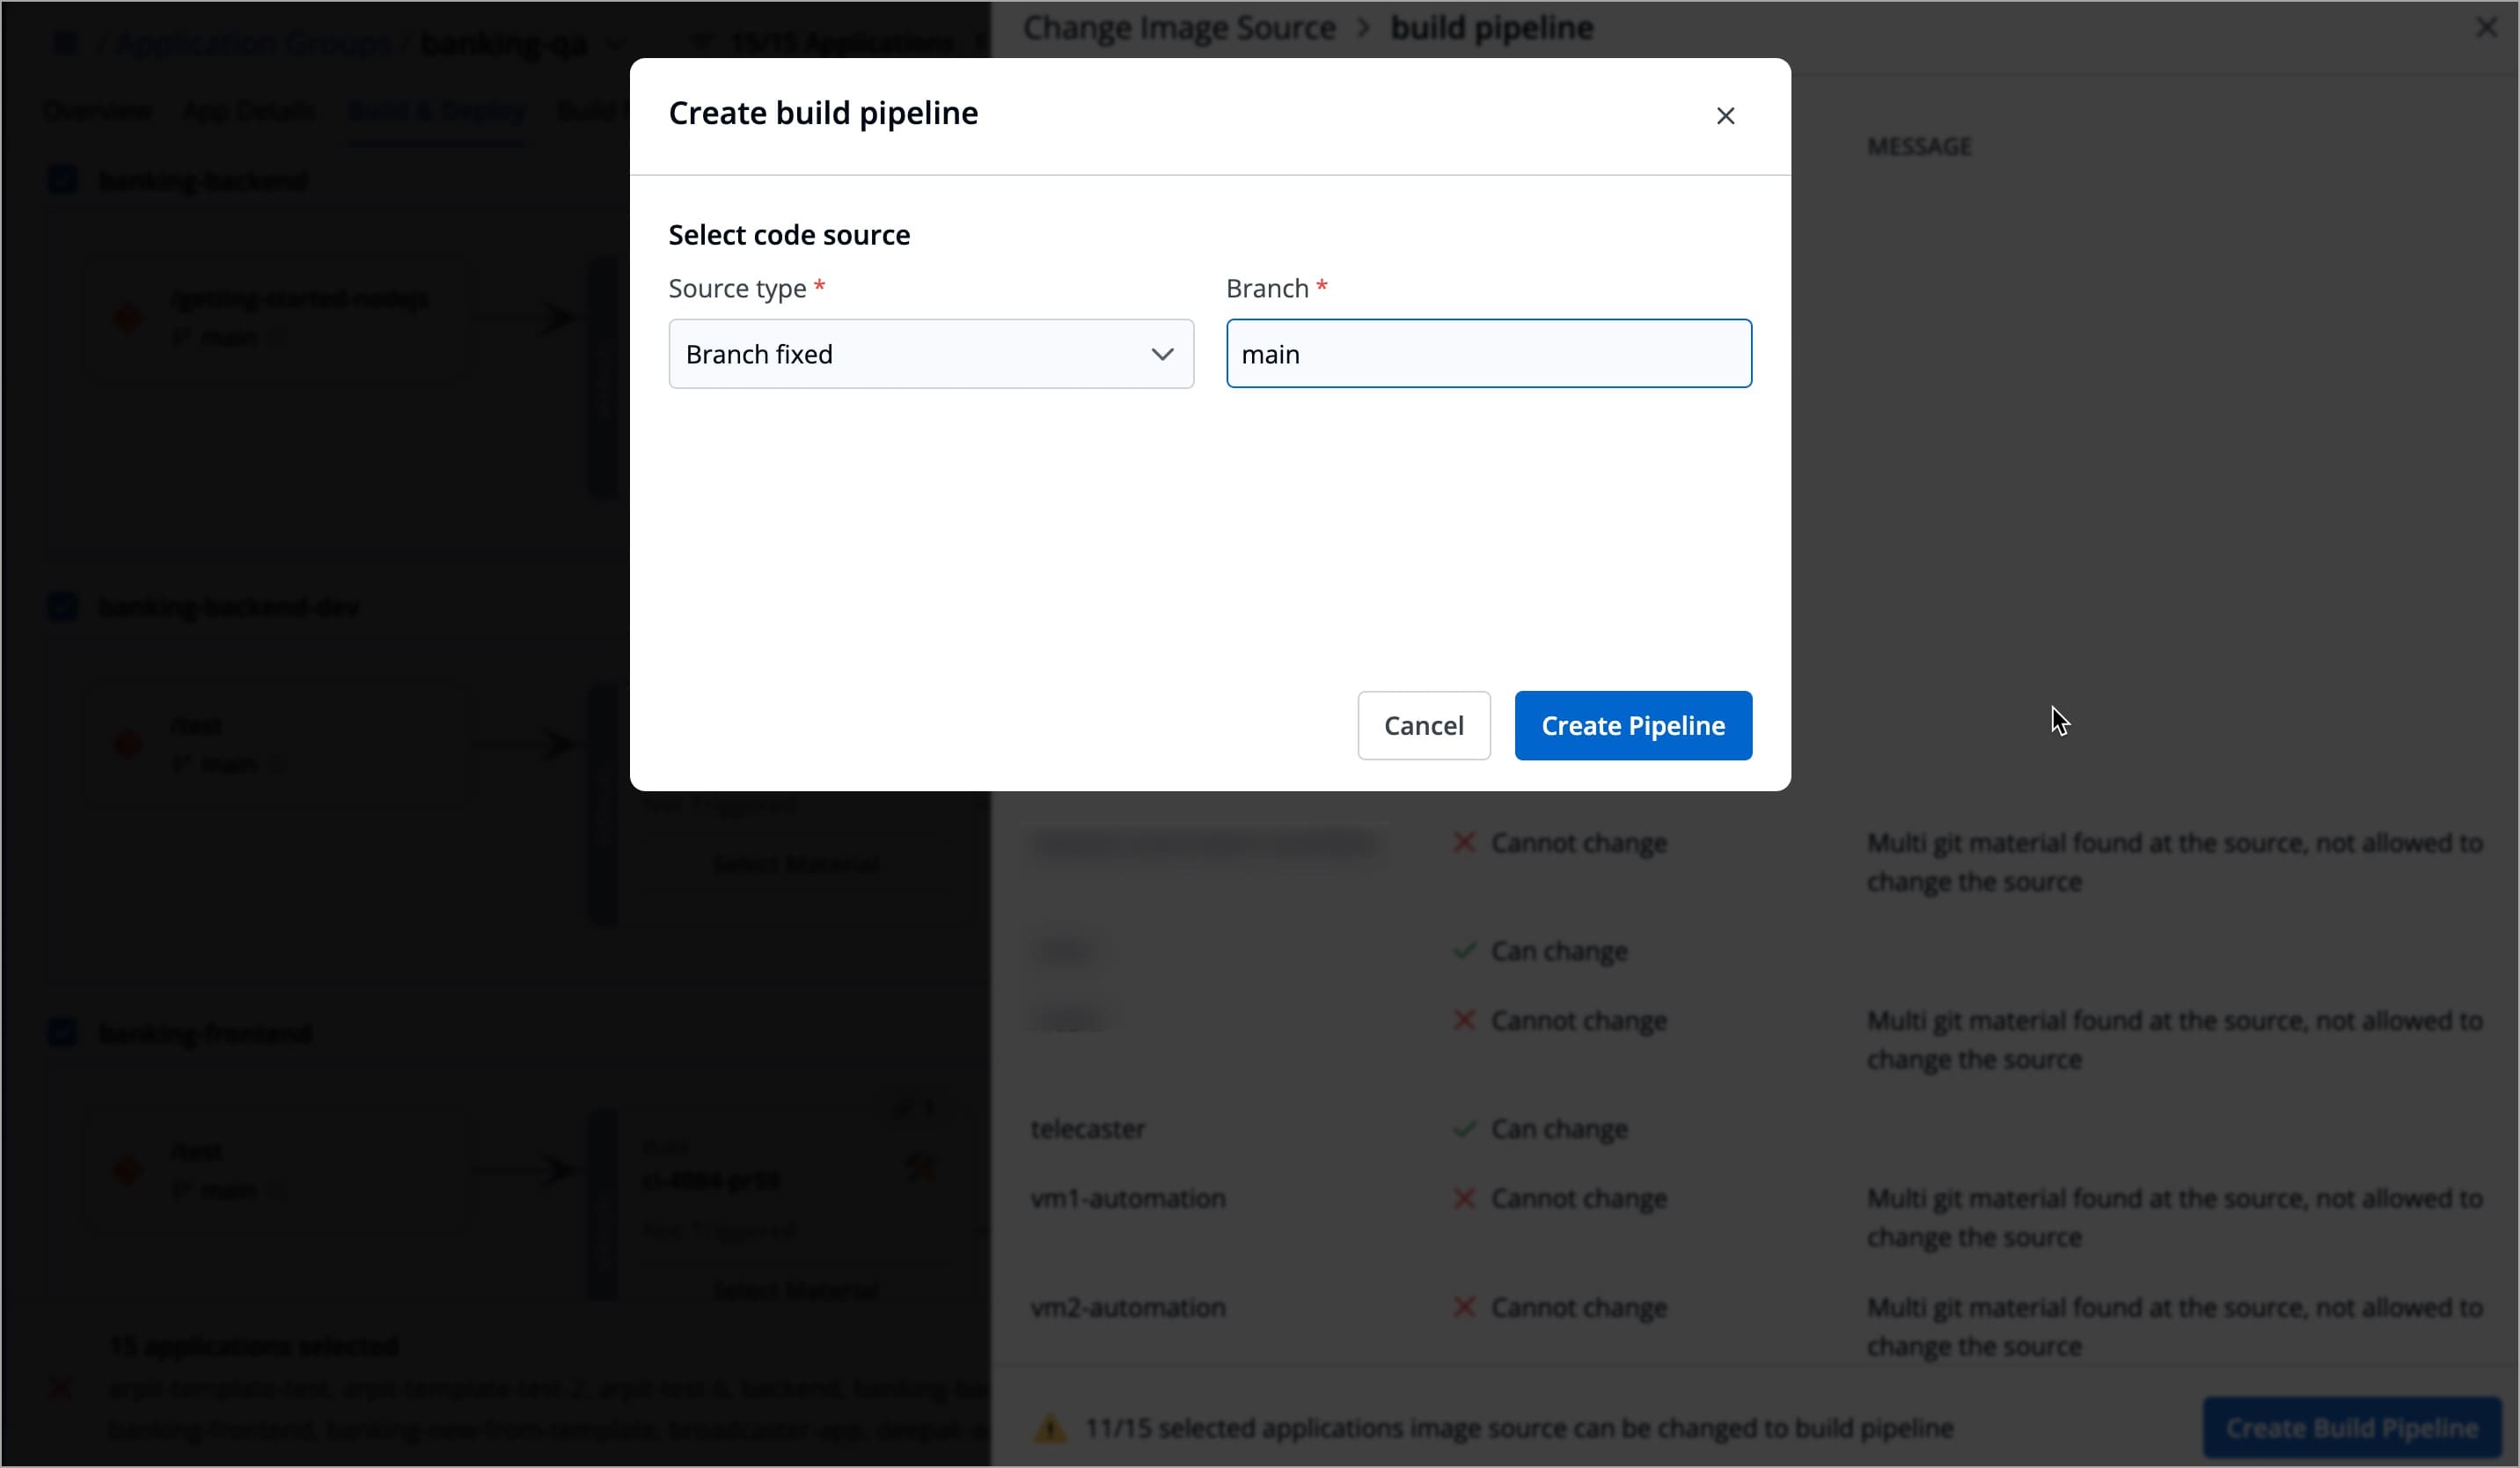Click the Cancel button in the modal

pos(1423,725)
